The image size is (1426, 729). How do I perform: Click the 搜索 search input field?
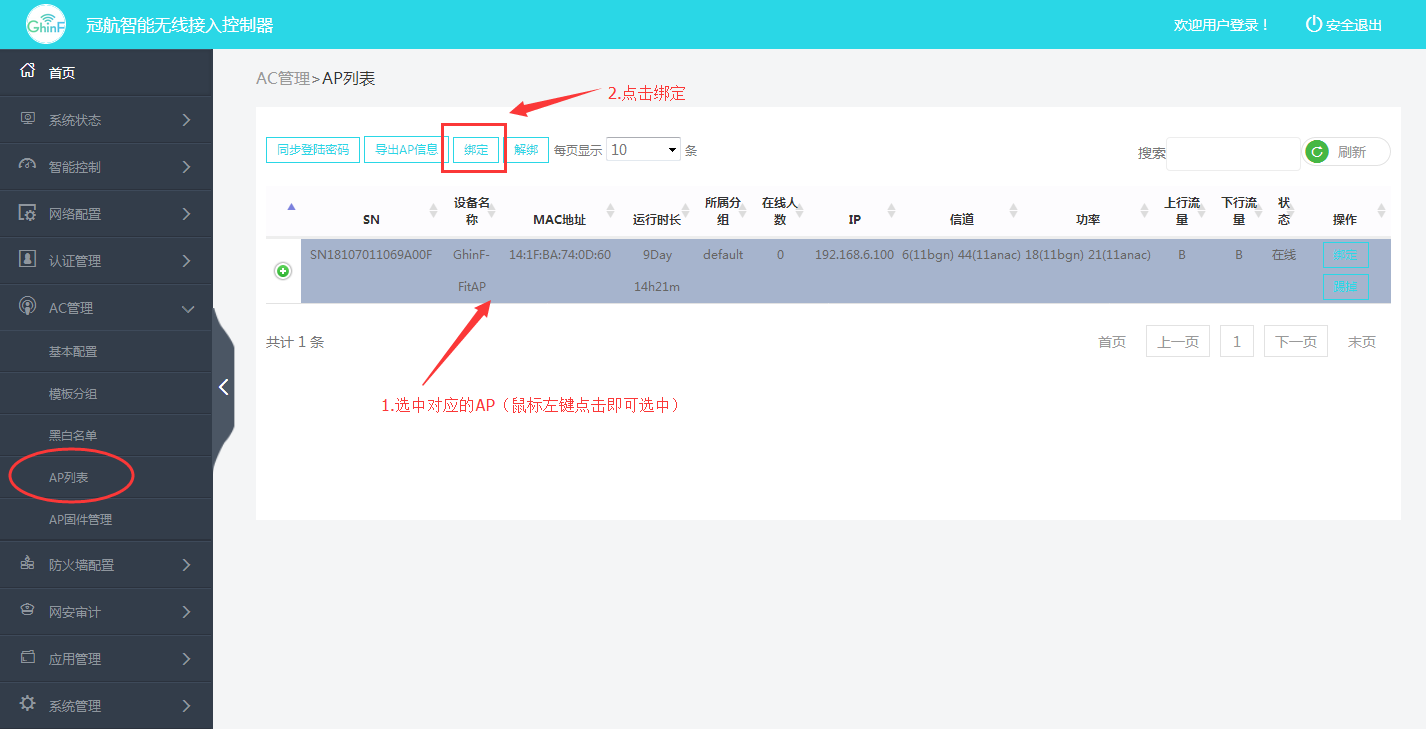(1232, 153)
